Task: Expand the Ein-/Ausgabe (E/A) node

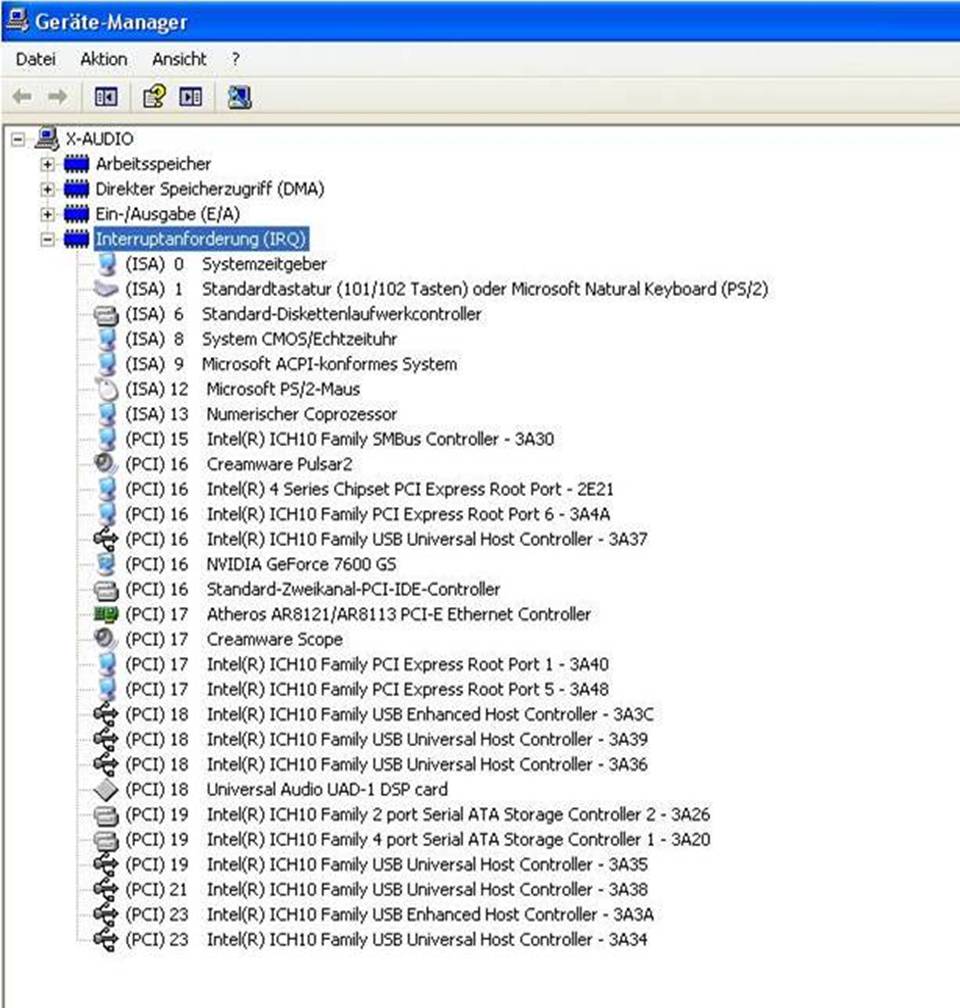Action: click(x=47, y=214)
